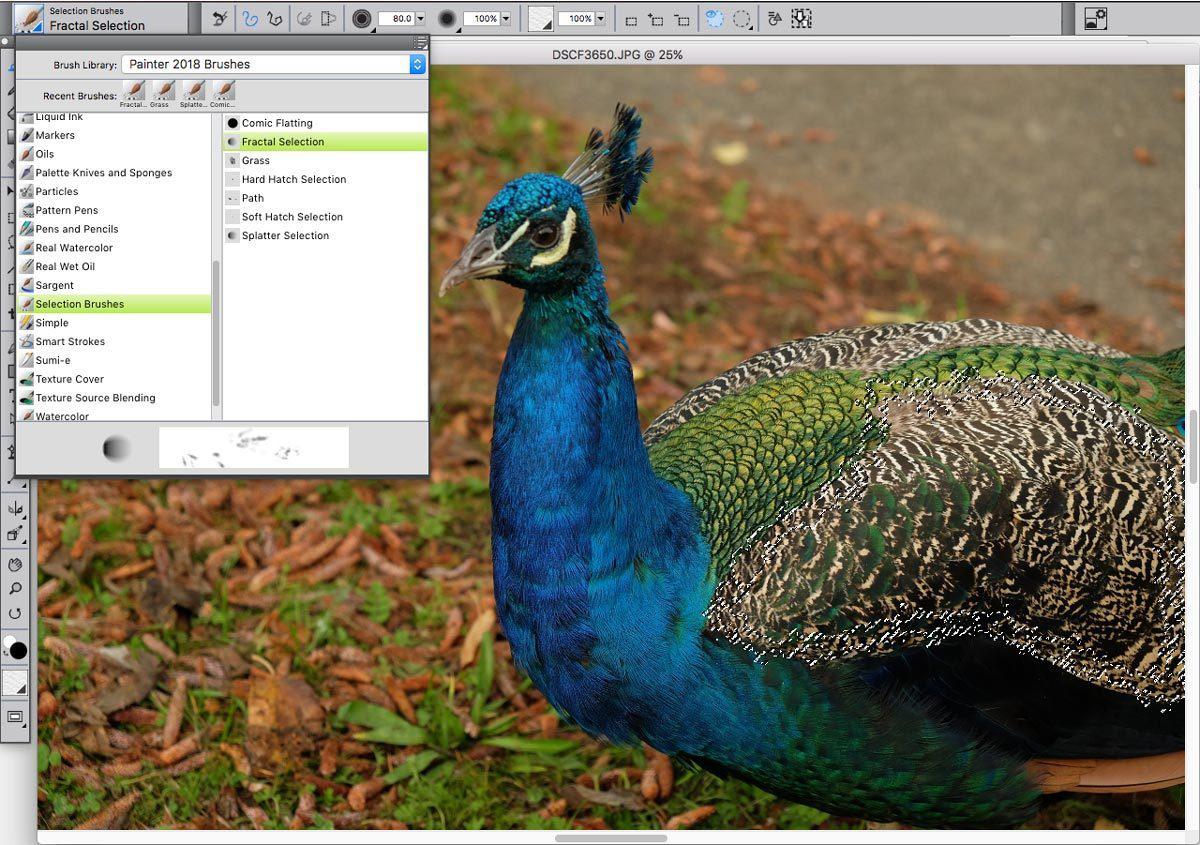The width and height of the screenshot is (1200, 845).
Task: Toggle the dashed circle selection mode
Action: (742, 18)
